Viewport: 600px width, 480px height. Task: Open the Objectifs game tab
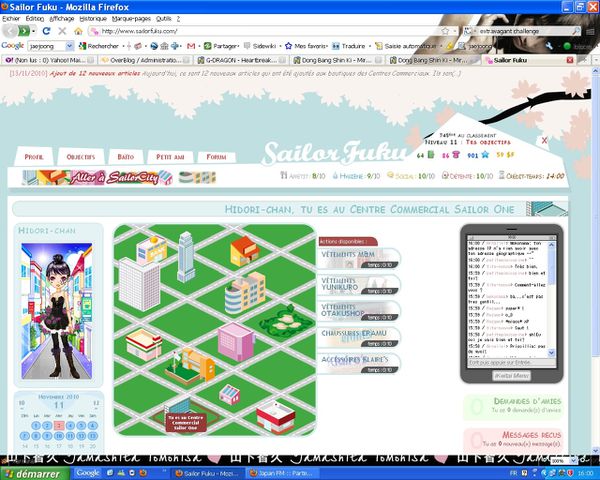tap(80, 157)
